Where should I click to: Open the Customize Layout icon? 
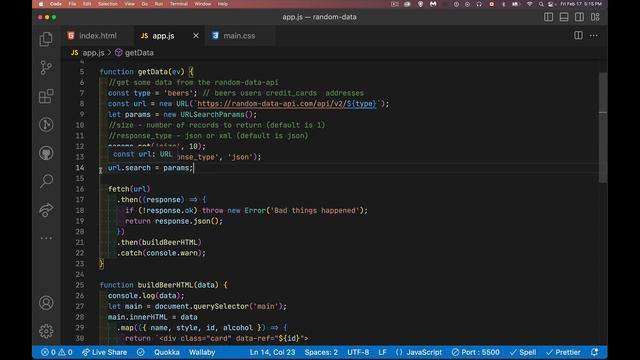[x=595, y=17]
